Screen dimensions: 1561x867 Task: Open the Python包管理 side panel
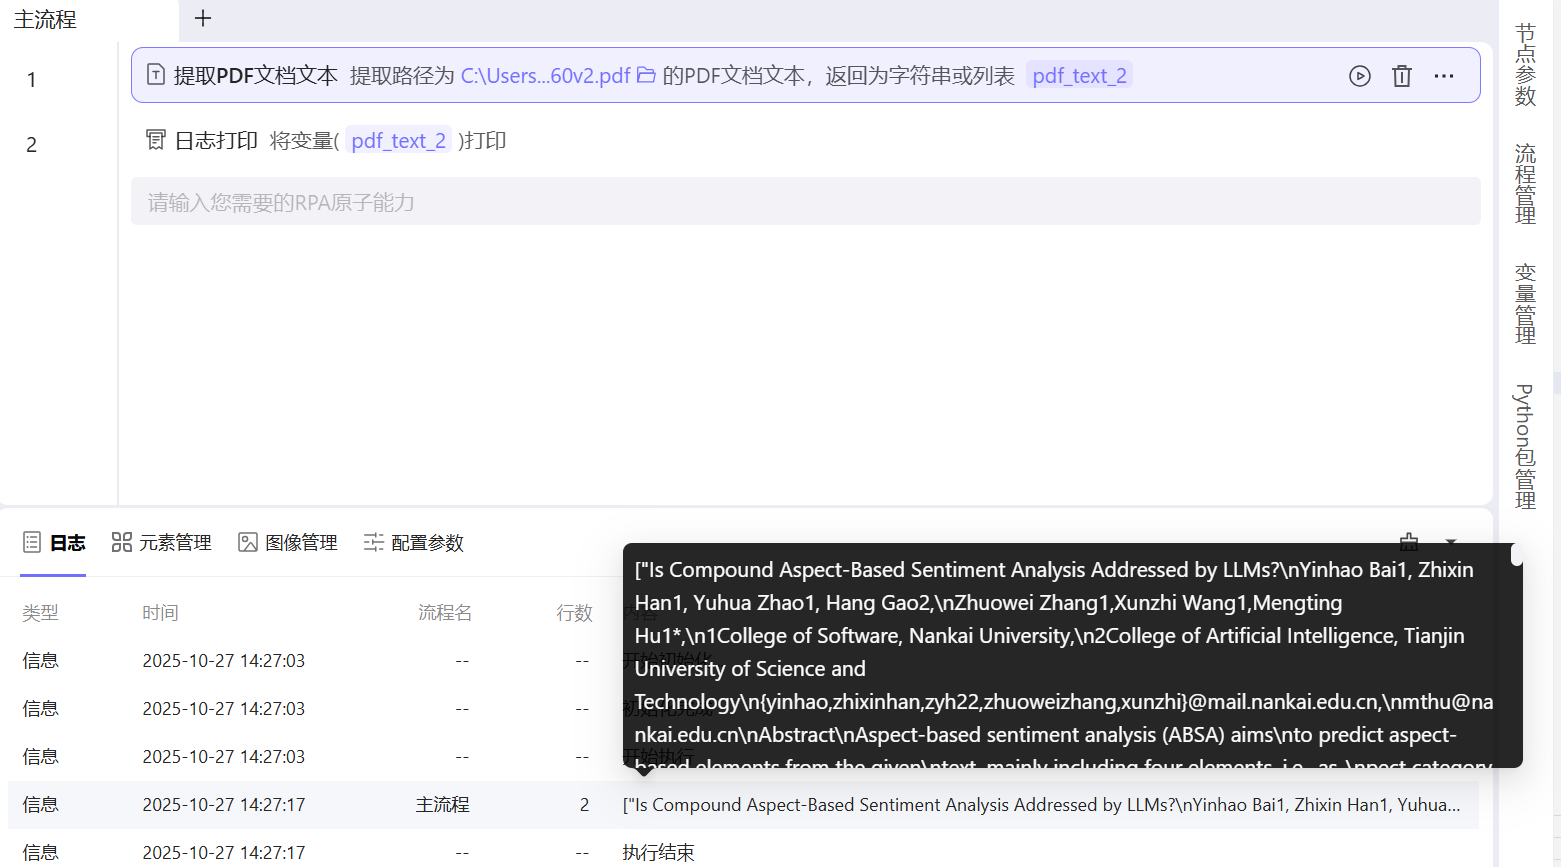pyautogui.click(x=1525, y=446)
